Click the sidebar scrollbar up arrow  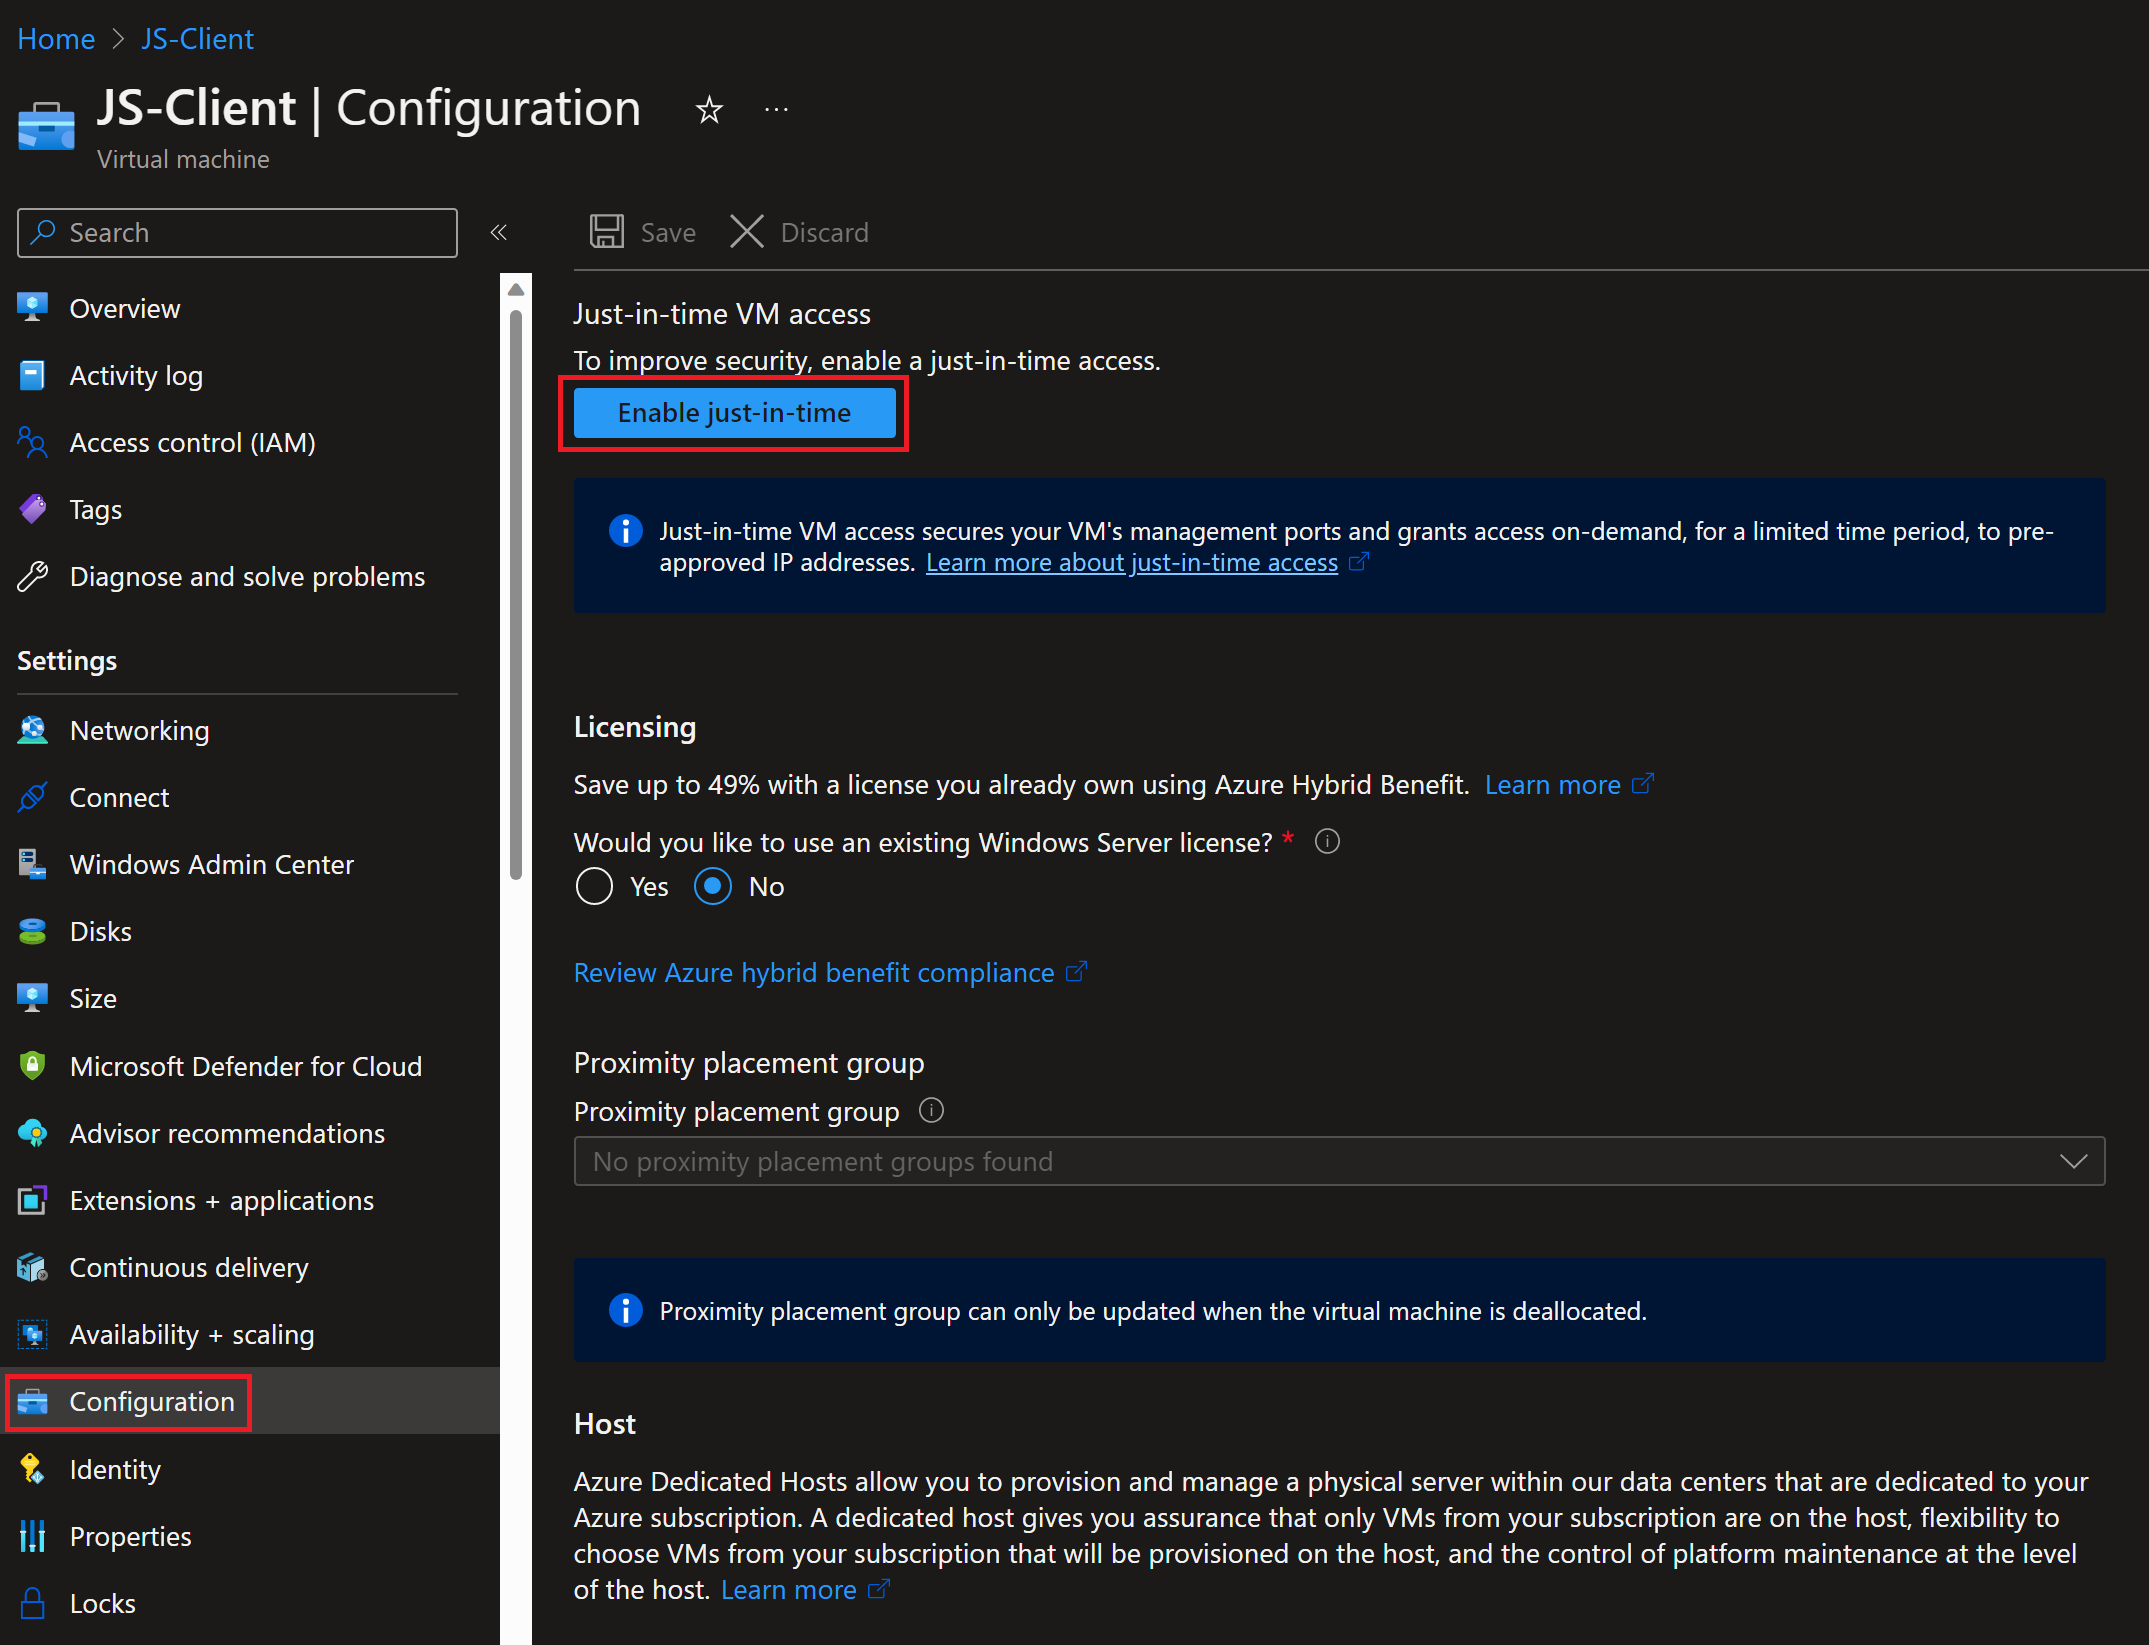[x=516, y=290]
